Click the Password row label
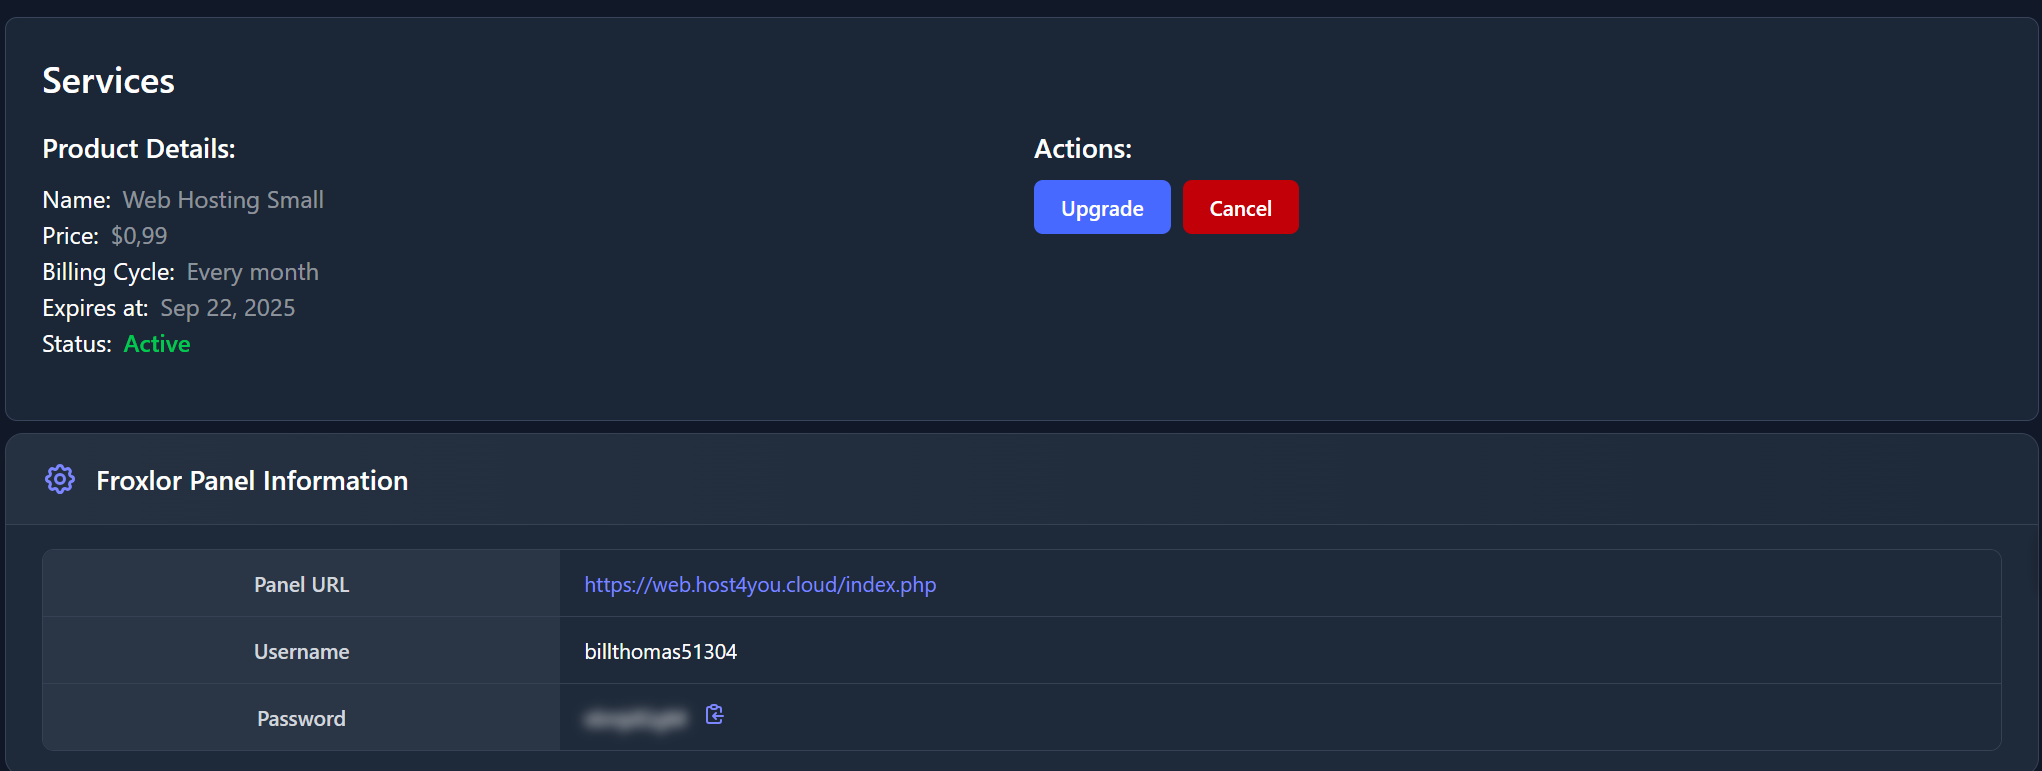The image size is (2042, 771). 301,719
